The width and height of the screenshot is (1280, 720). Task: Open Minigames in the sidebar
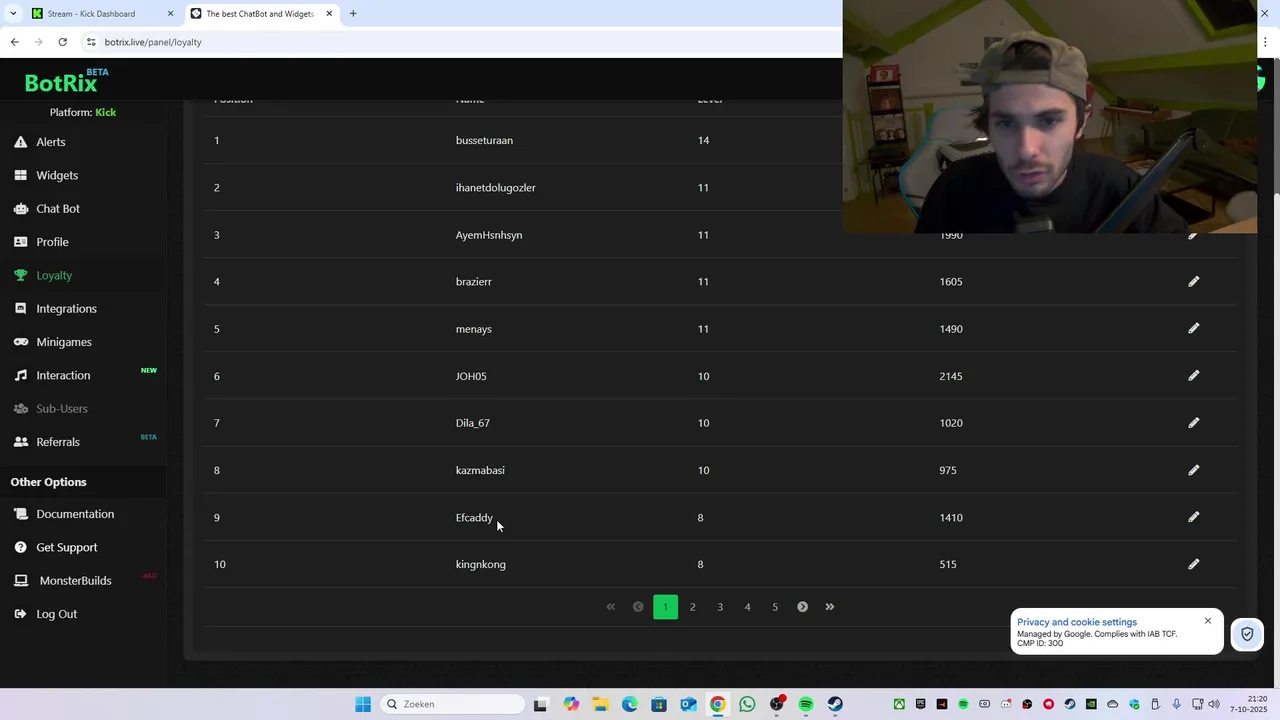point(64,342)
